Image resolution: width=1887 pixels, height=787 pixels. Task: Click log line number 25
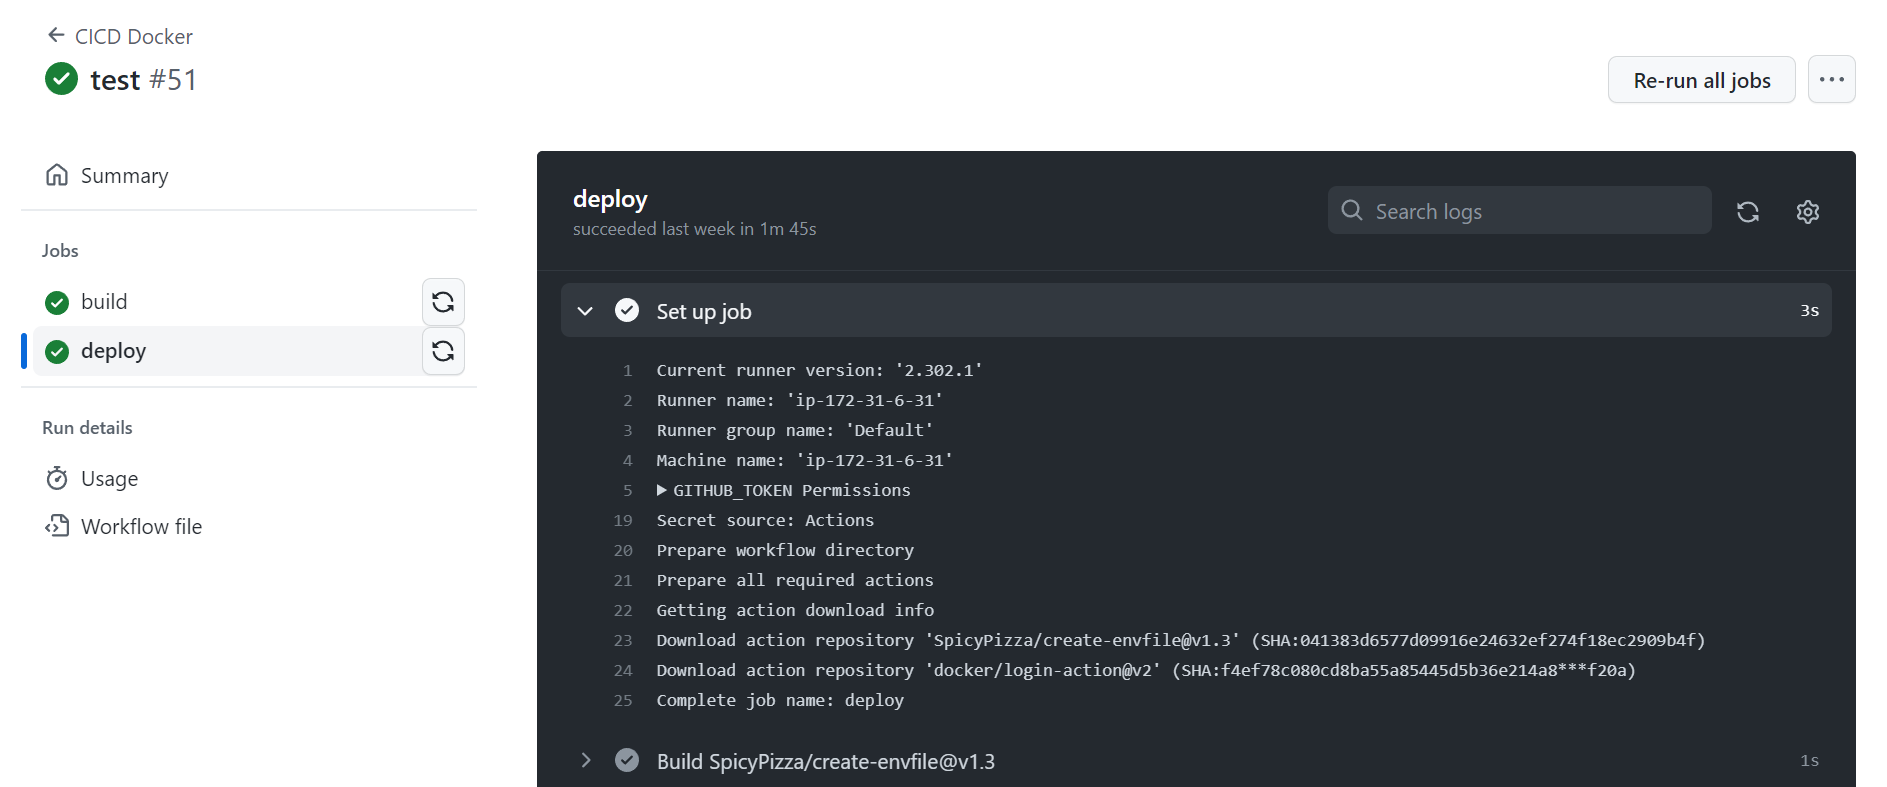pos(623,700)
